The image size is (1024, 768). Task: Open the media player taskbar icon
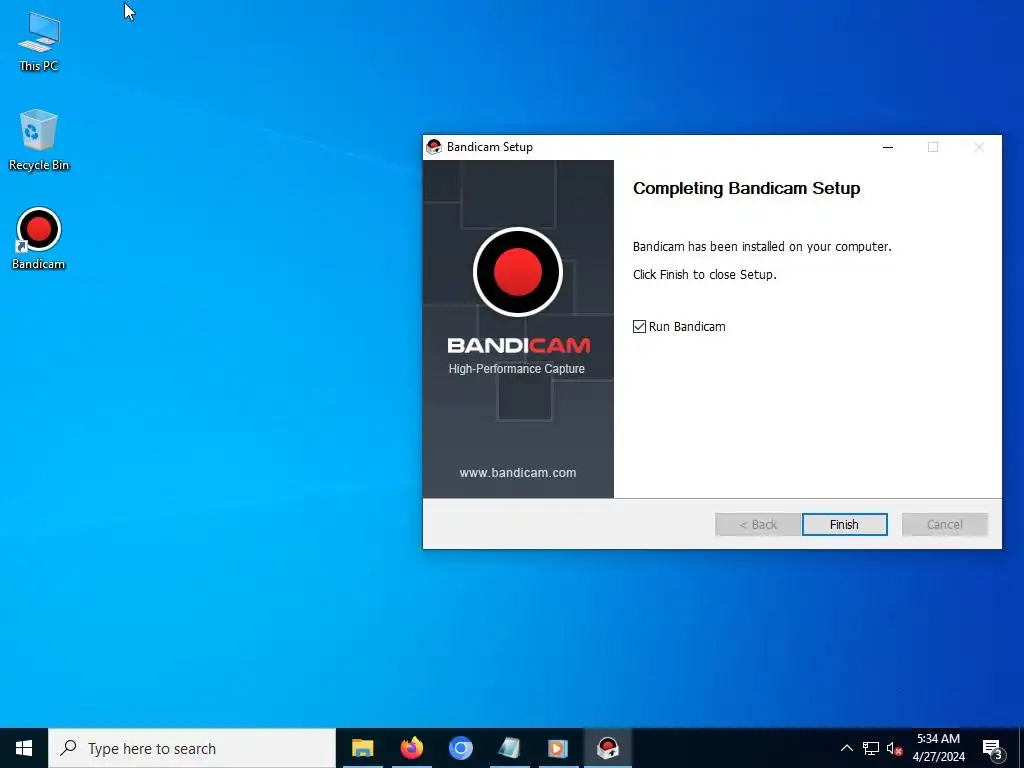pyautogui.click(x=558, y=748)
